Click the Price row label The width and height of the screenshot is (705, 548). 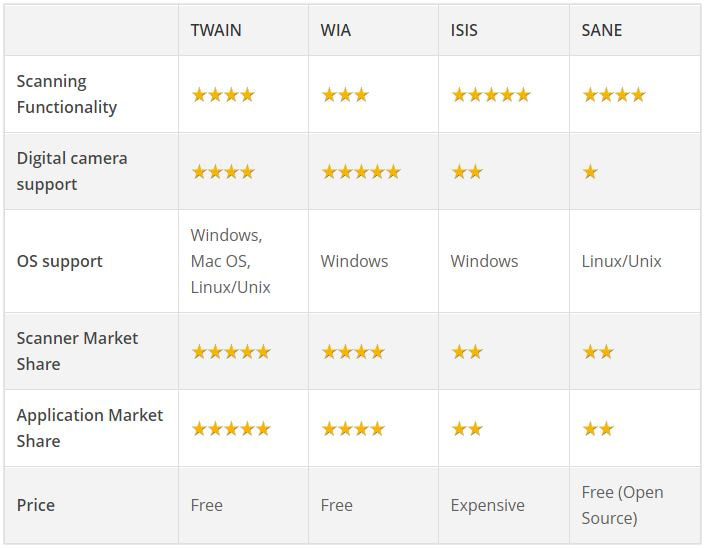36,505
